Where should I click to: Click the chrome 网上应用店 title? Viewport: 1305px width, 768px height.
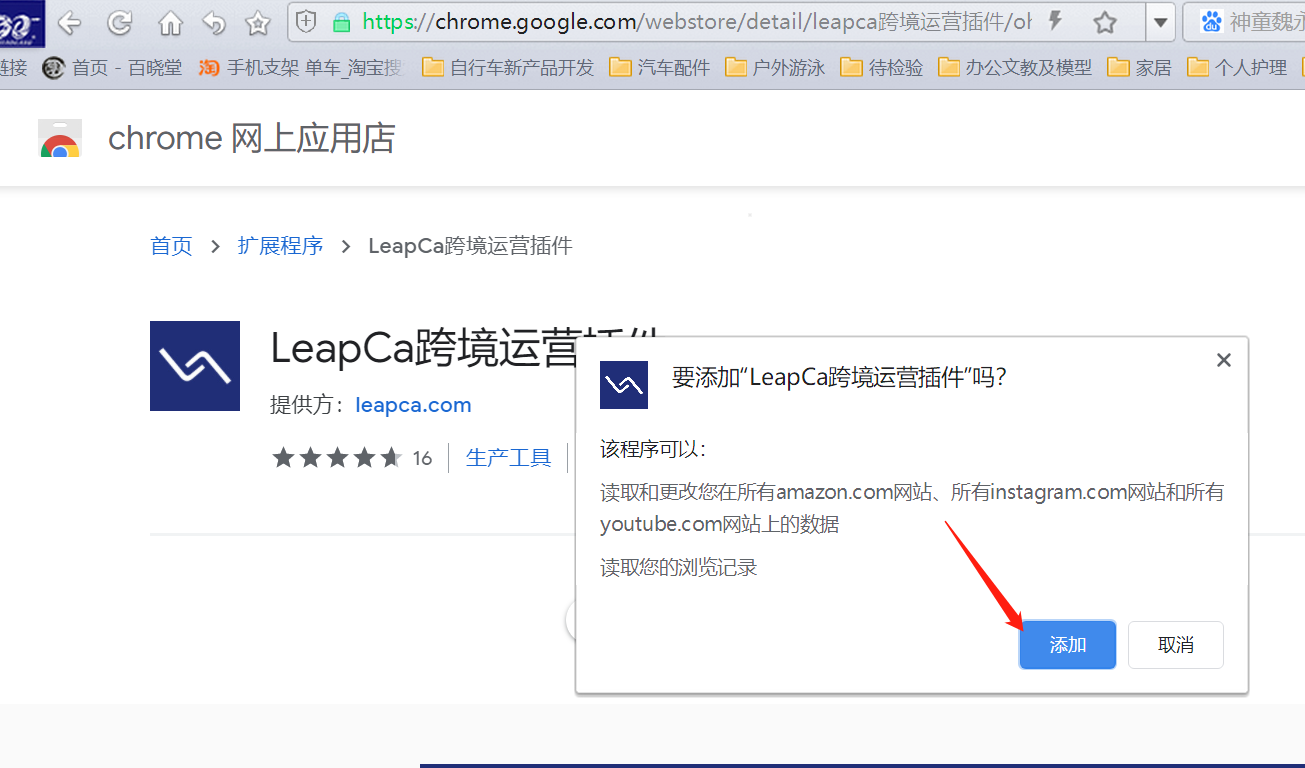click(252, 138)
